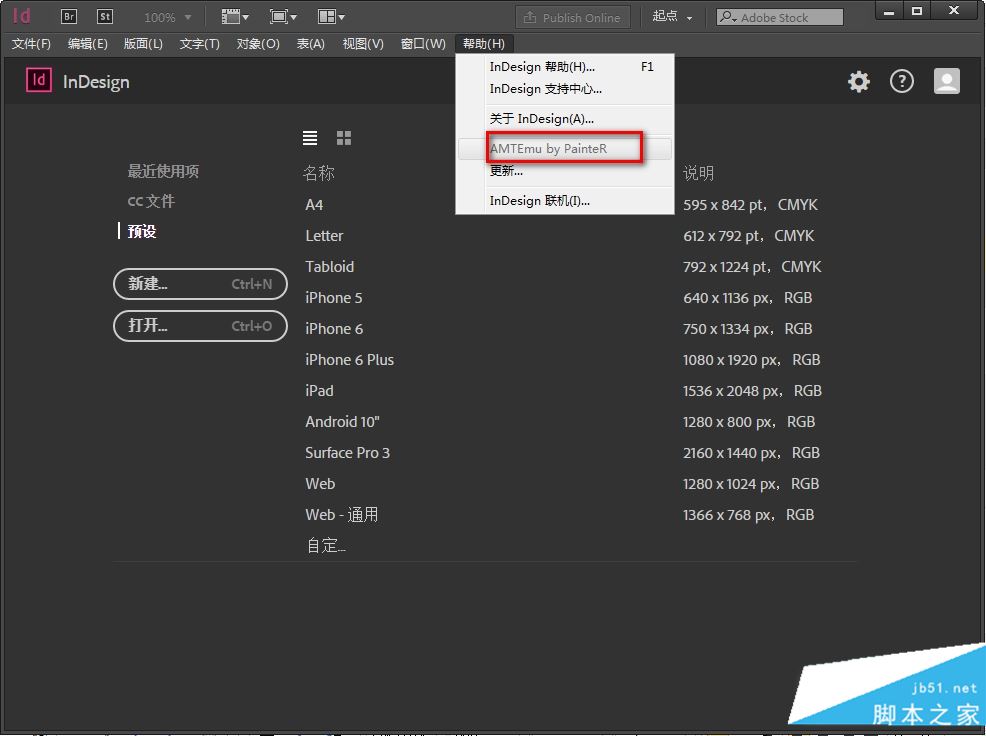This screenshot has height=736, width=986.
Task: Choose 更新... in the help menu
Action: (x=565, y=170)
